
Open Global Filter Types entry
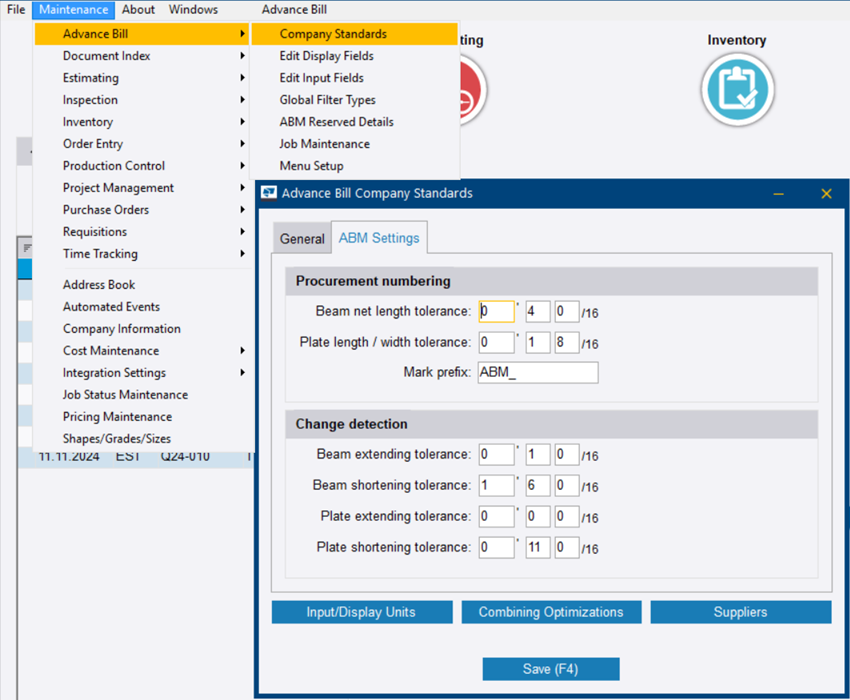pyautogui.click(x=355, y=100)
